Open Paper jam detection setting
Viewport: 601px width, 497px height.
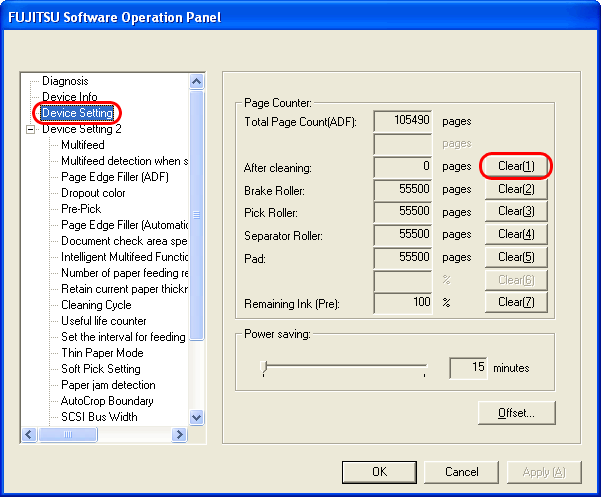[108, 385]
